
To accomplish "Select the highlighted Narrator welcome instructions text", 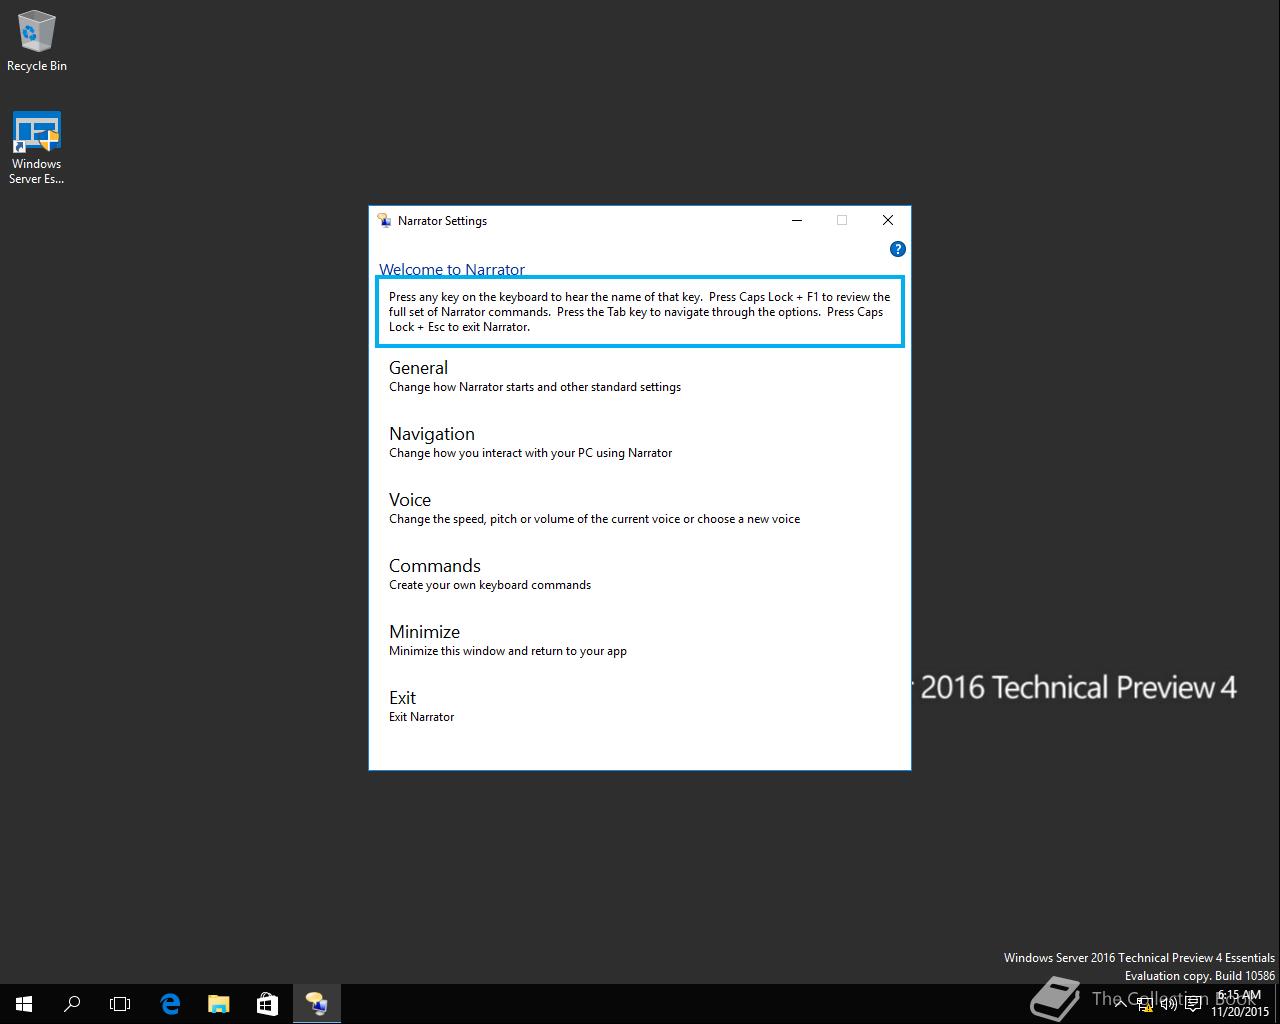I will click(x=640, y=312).
